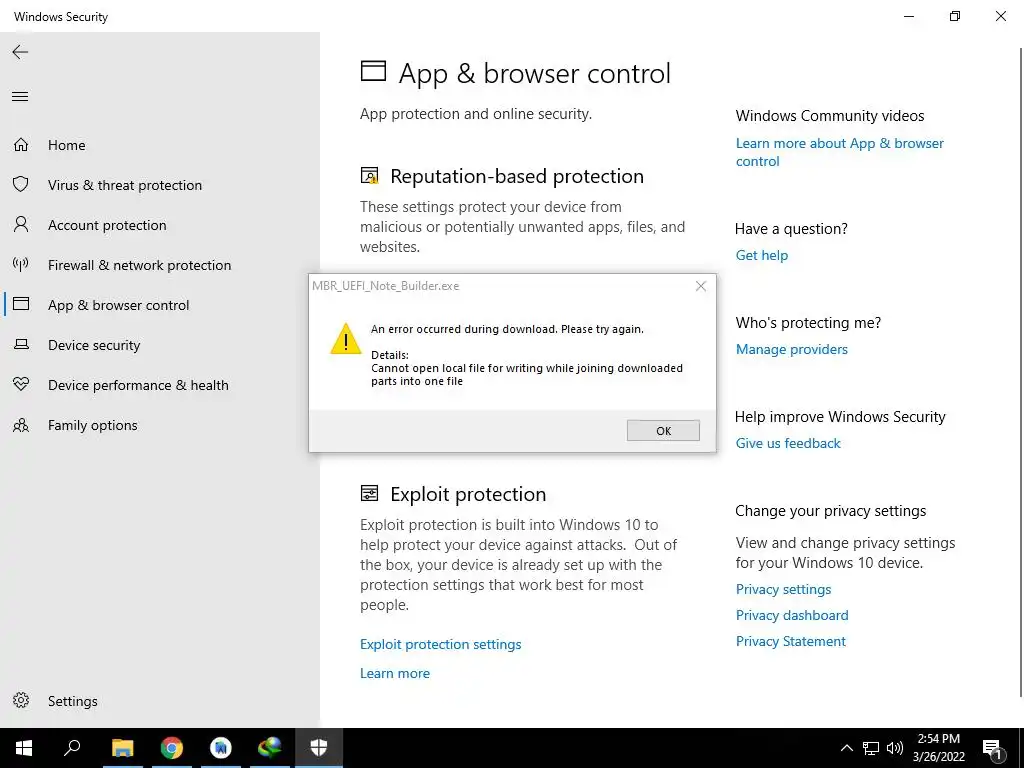Image resolution: width=1024 pixels, height=768 pixels.
Task: Open Privacy dashboard link
Action: click(792, 615)
